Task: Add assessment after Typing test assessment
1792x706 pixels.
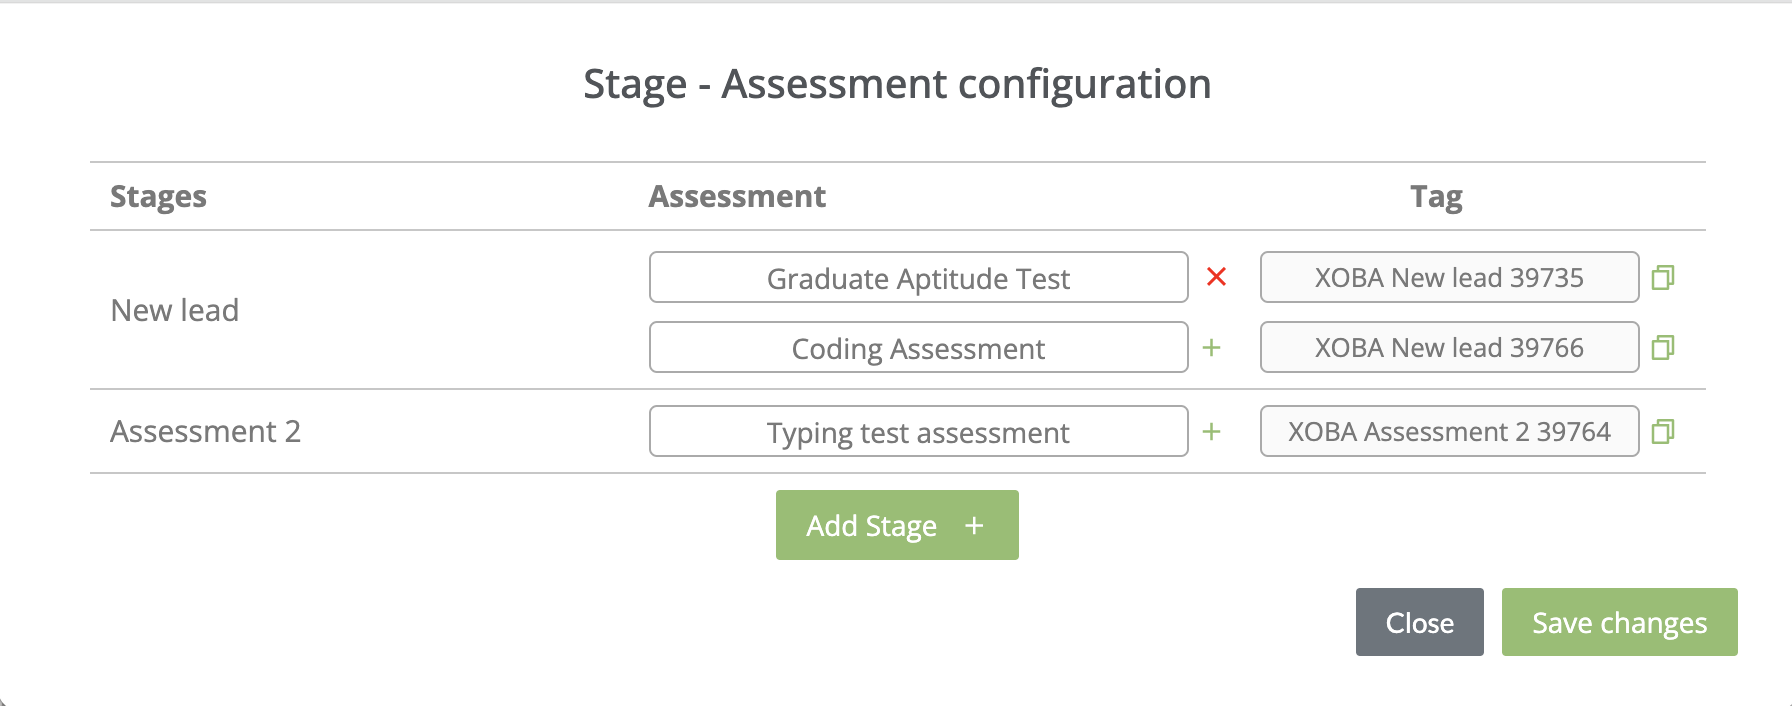Action: coord(1211,432)
